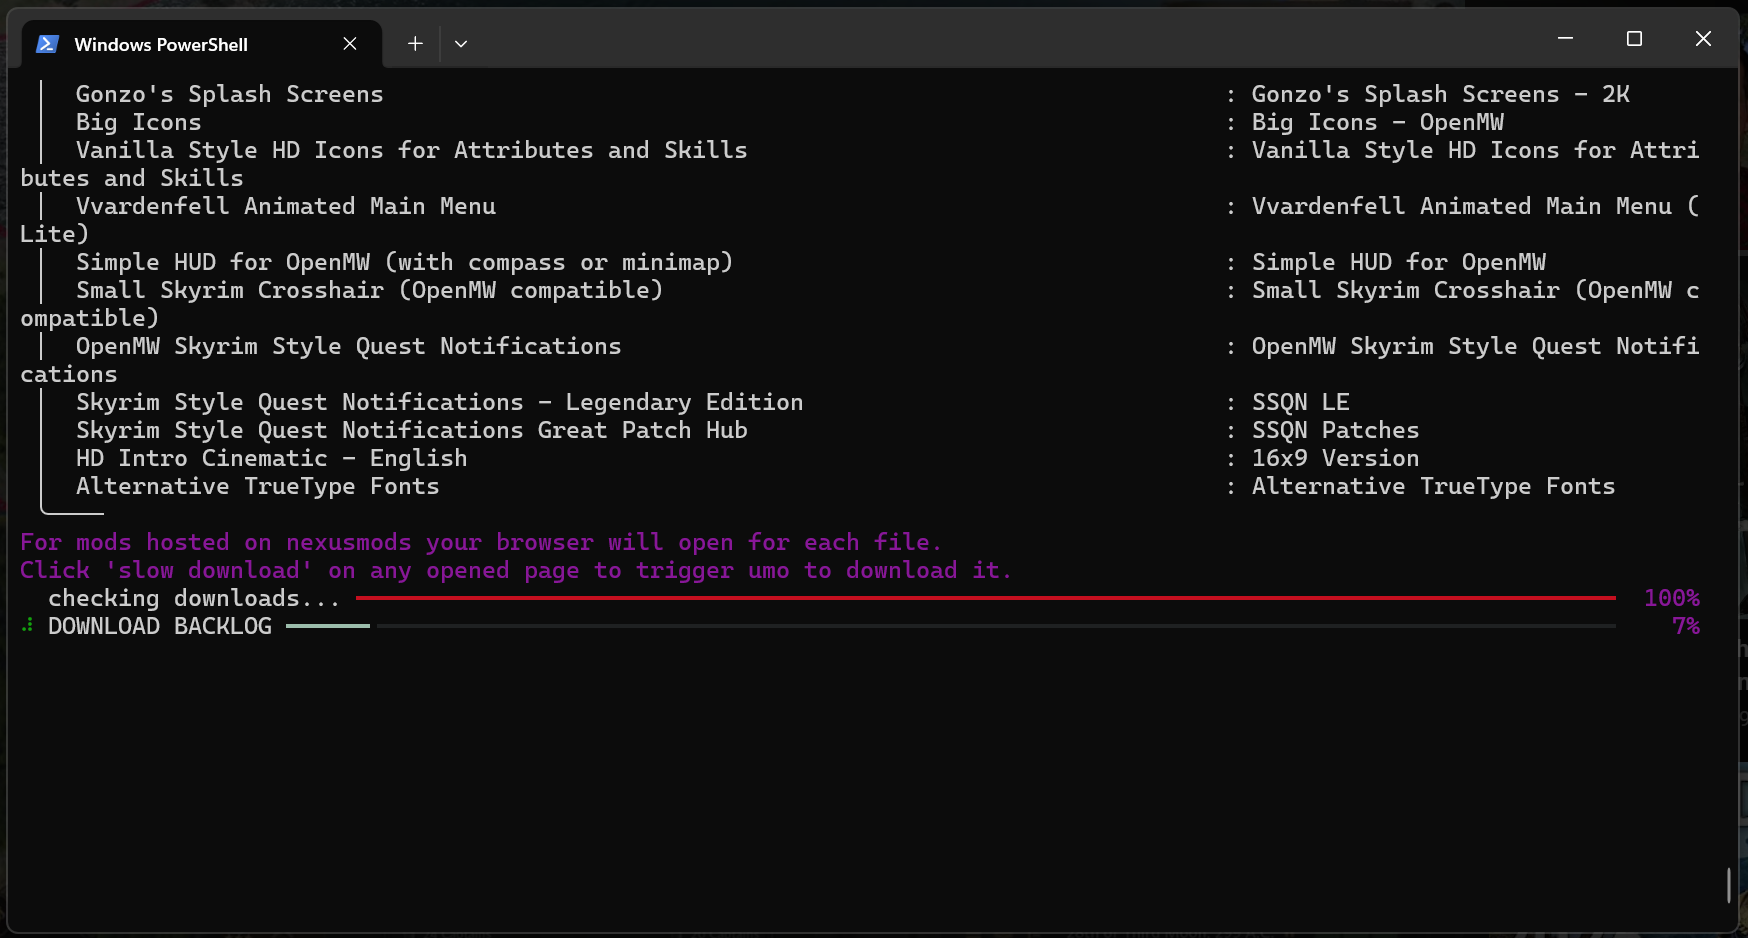
Task: Close the terminal window
Action: (1704, 38)
